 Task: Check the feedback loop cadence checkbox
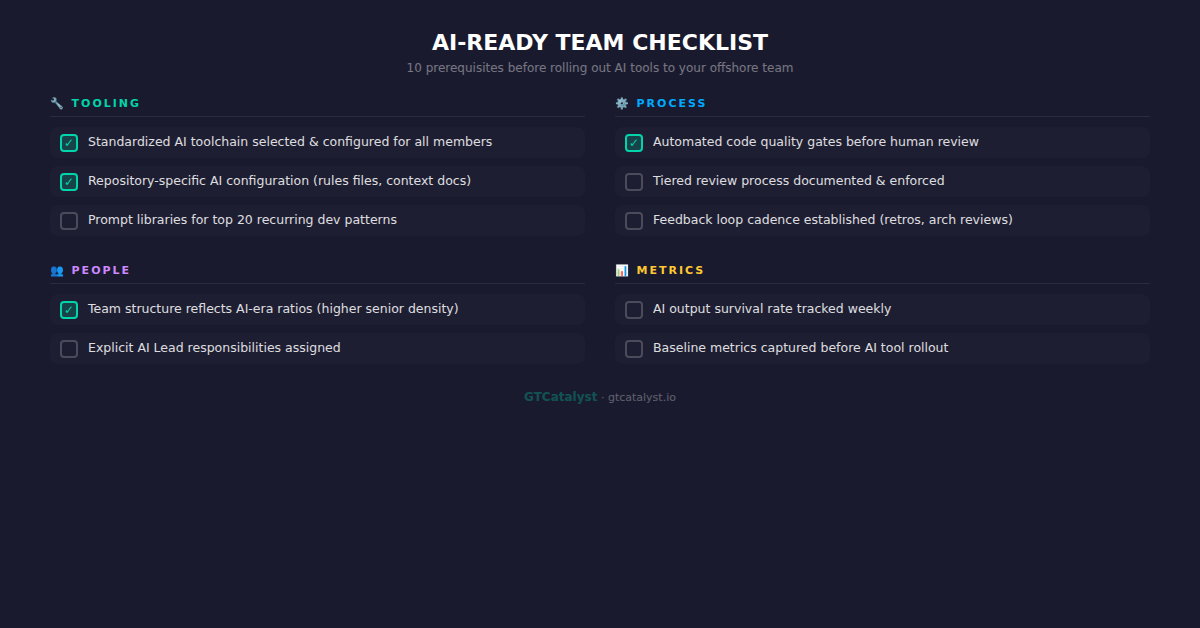(x=633, y=220)
